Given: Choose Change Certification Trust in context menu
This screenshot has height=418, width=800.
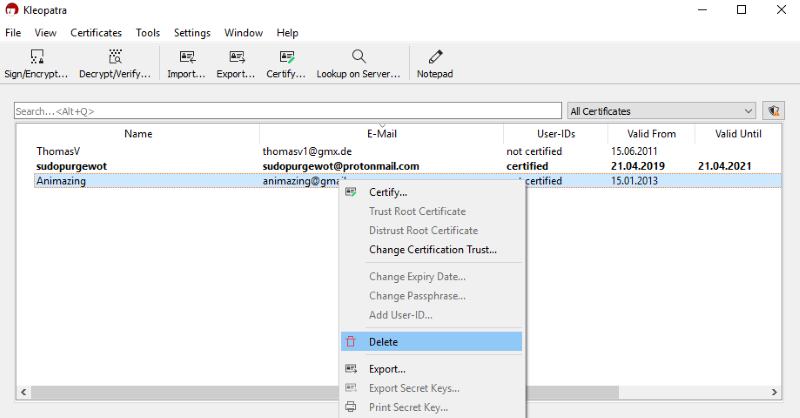Looking at the screenshot, I should tap(432, 249).
